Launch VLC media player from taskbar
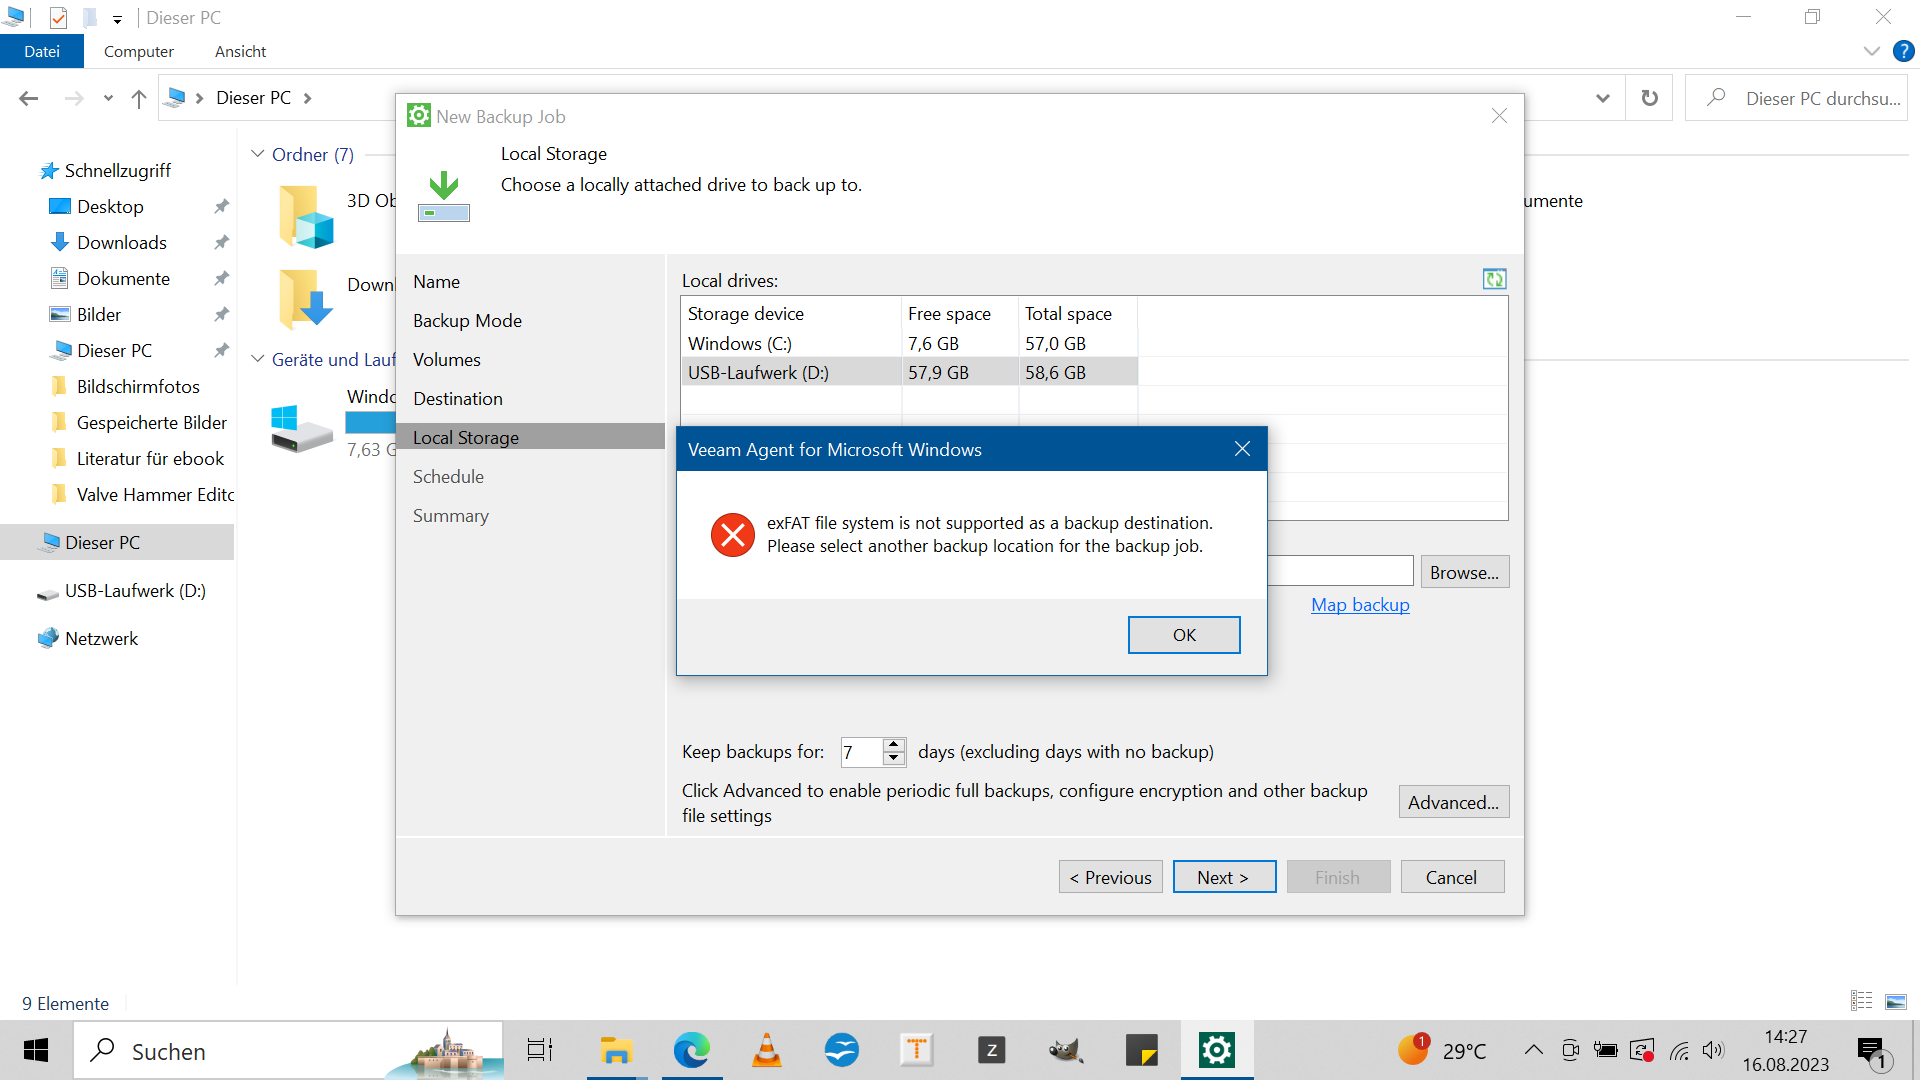The height and width of the screenshot is (1080, 1920). 766,1050
